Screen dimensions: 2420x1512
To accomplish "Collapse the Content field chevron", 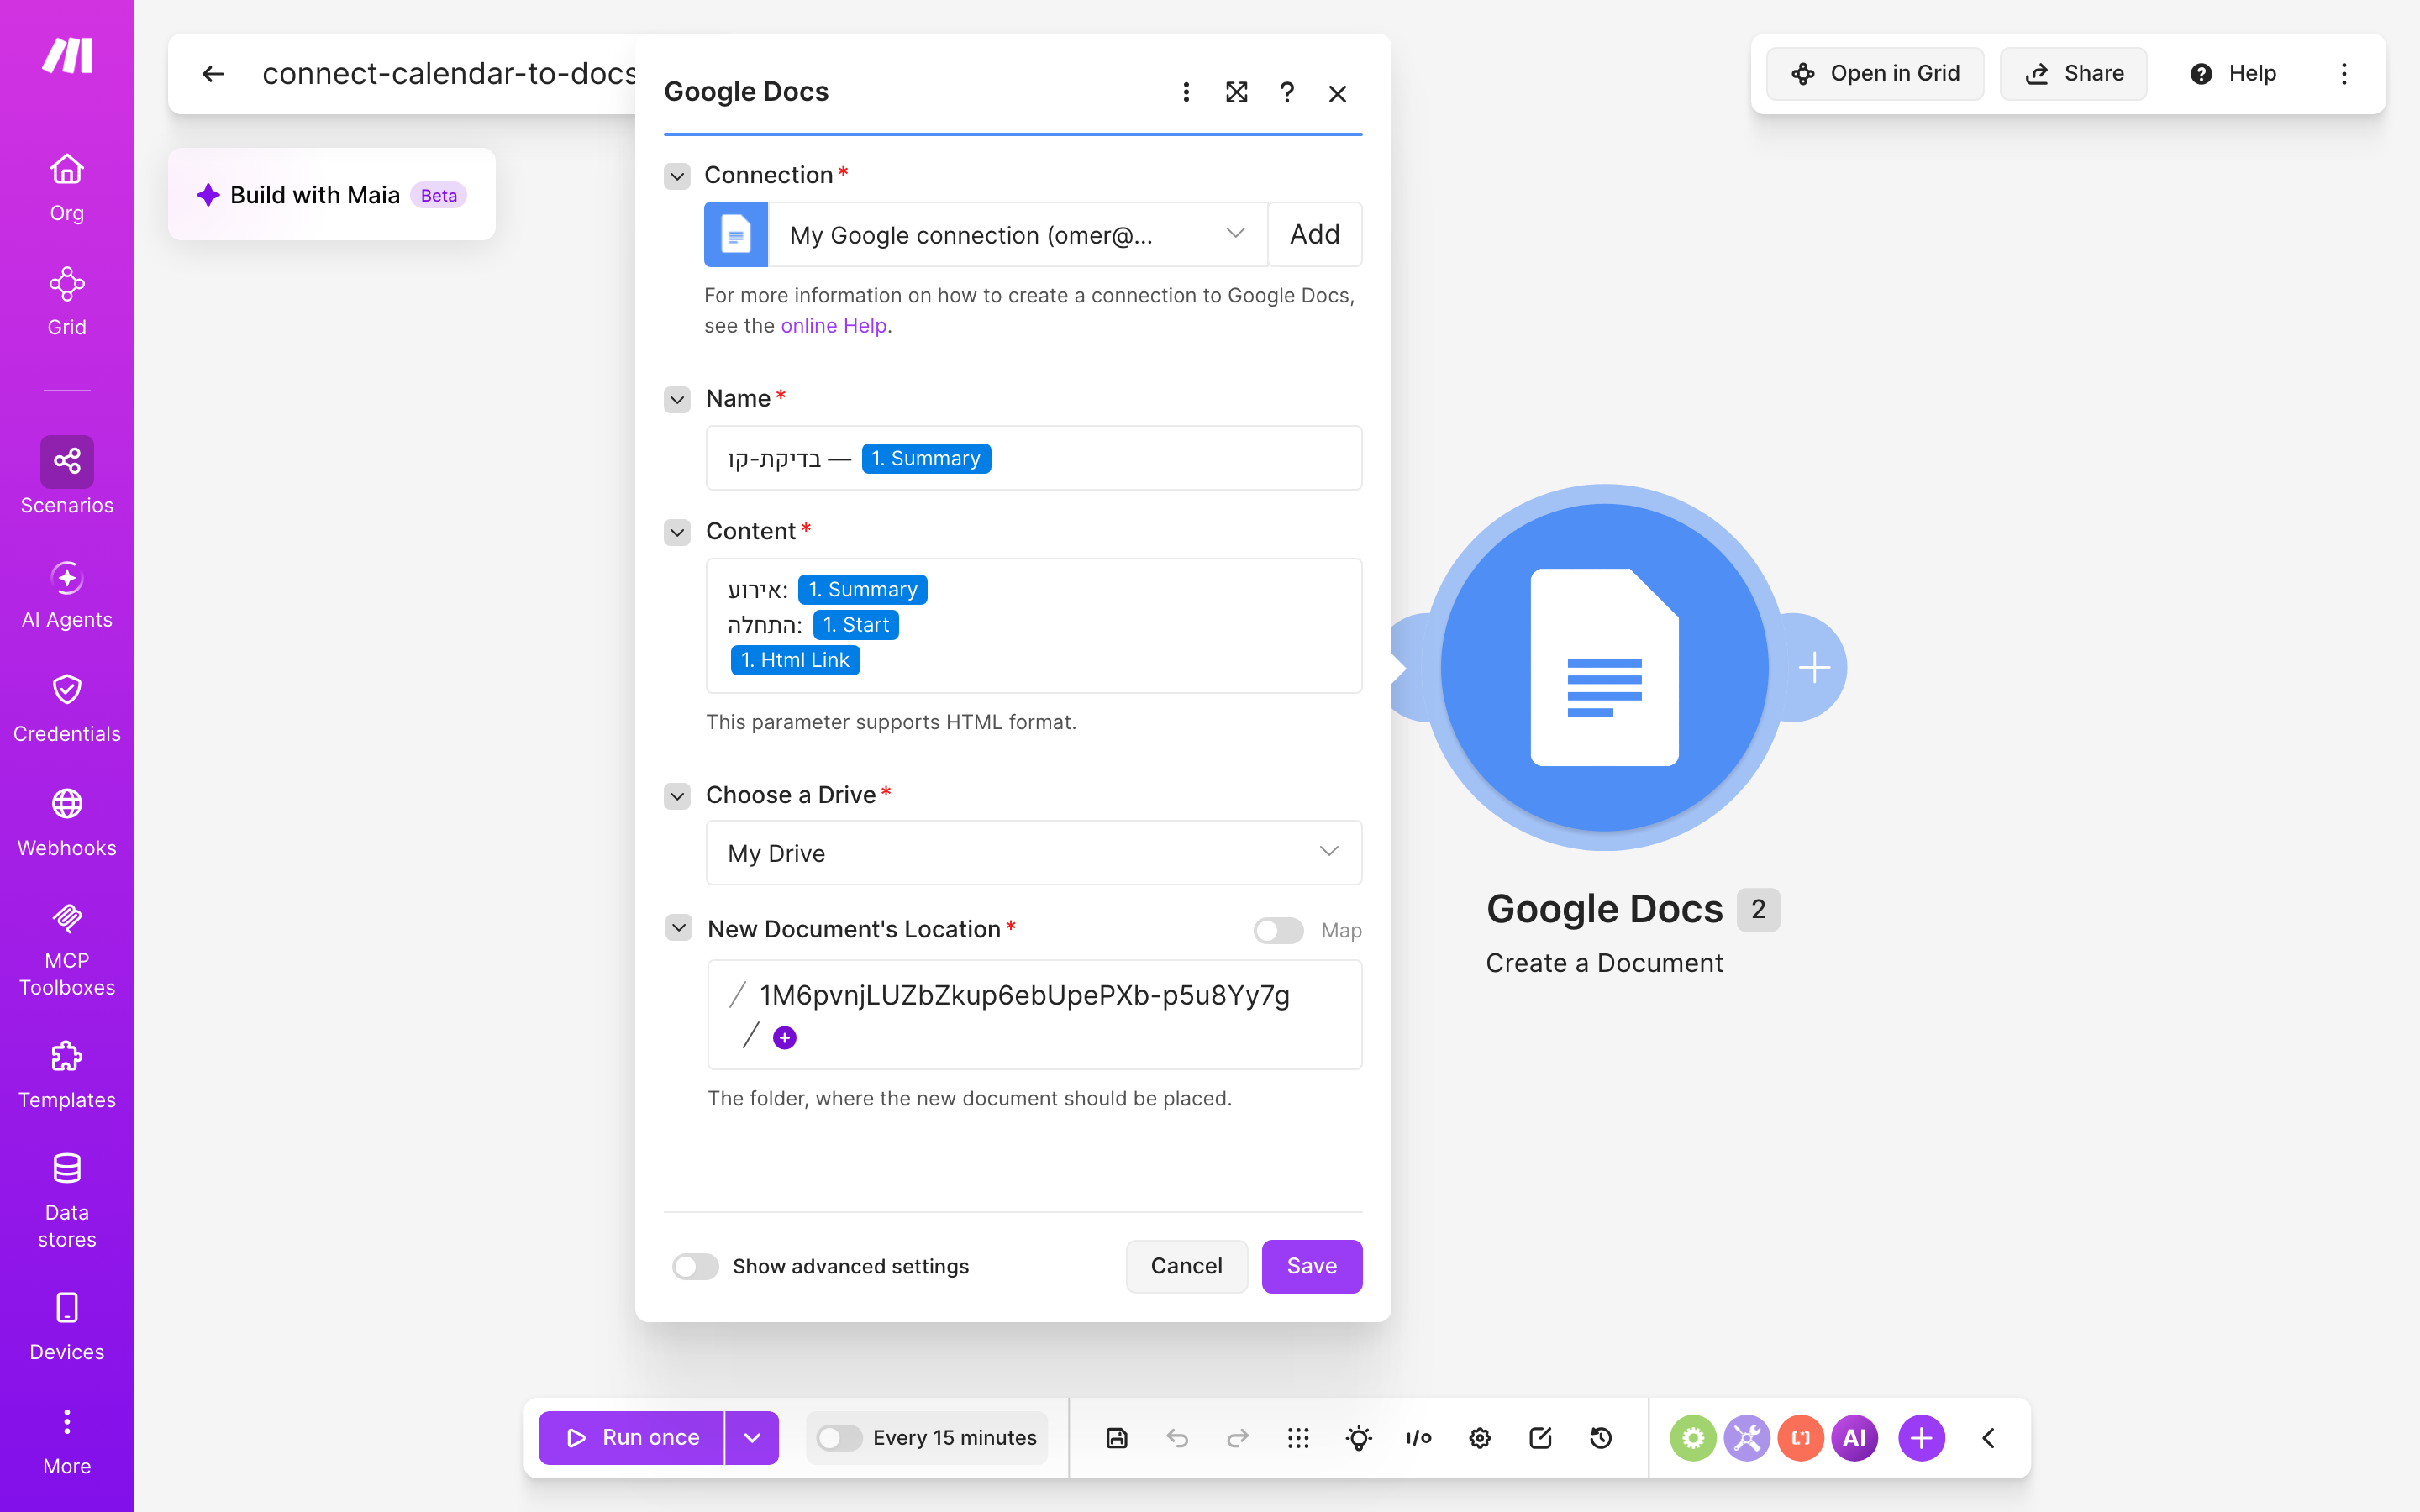I will click(677, 532).
